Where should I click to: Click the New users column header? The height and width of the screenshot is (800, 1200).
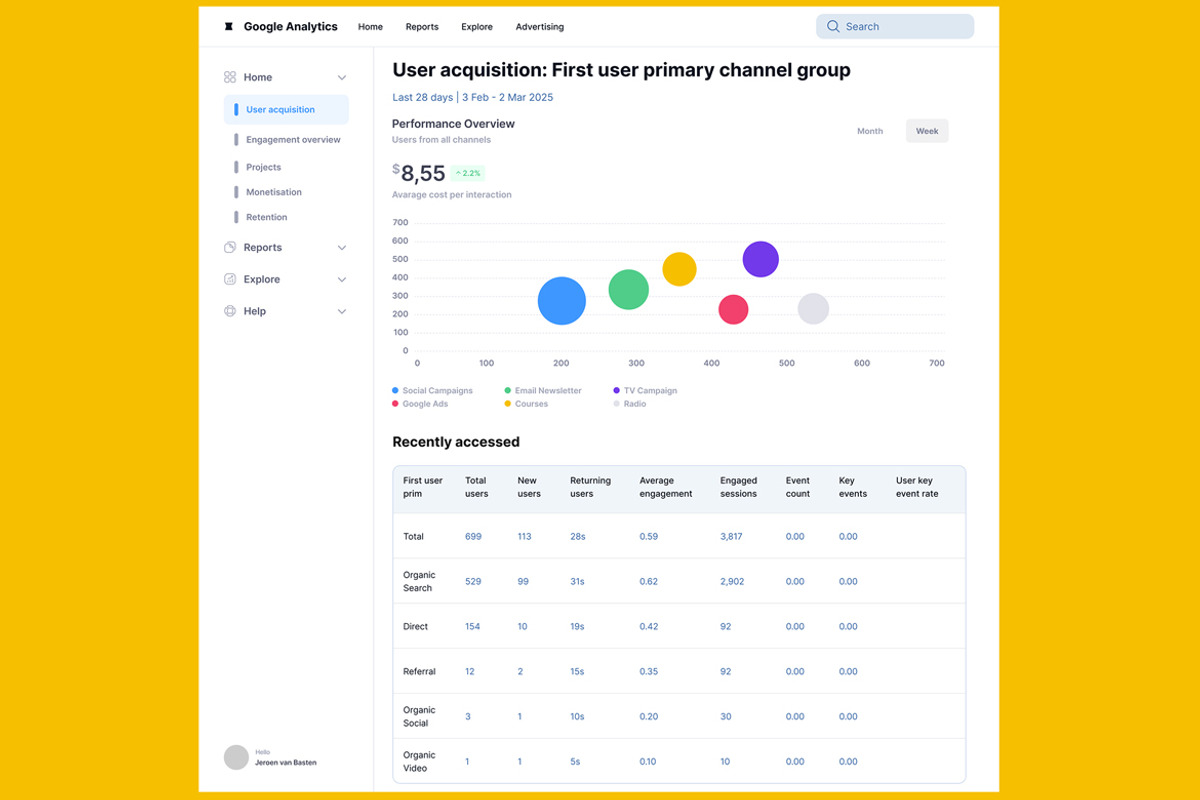click(529, 487)
